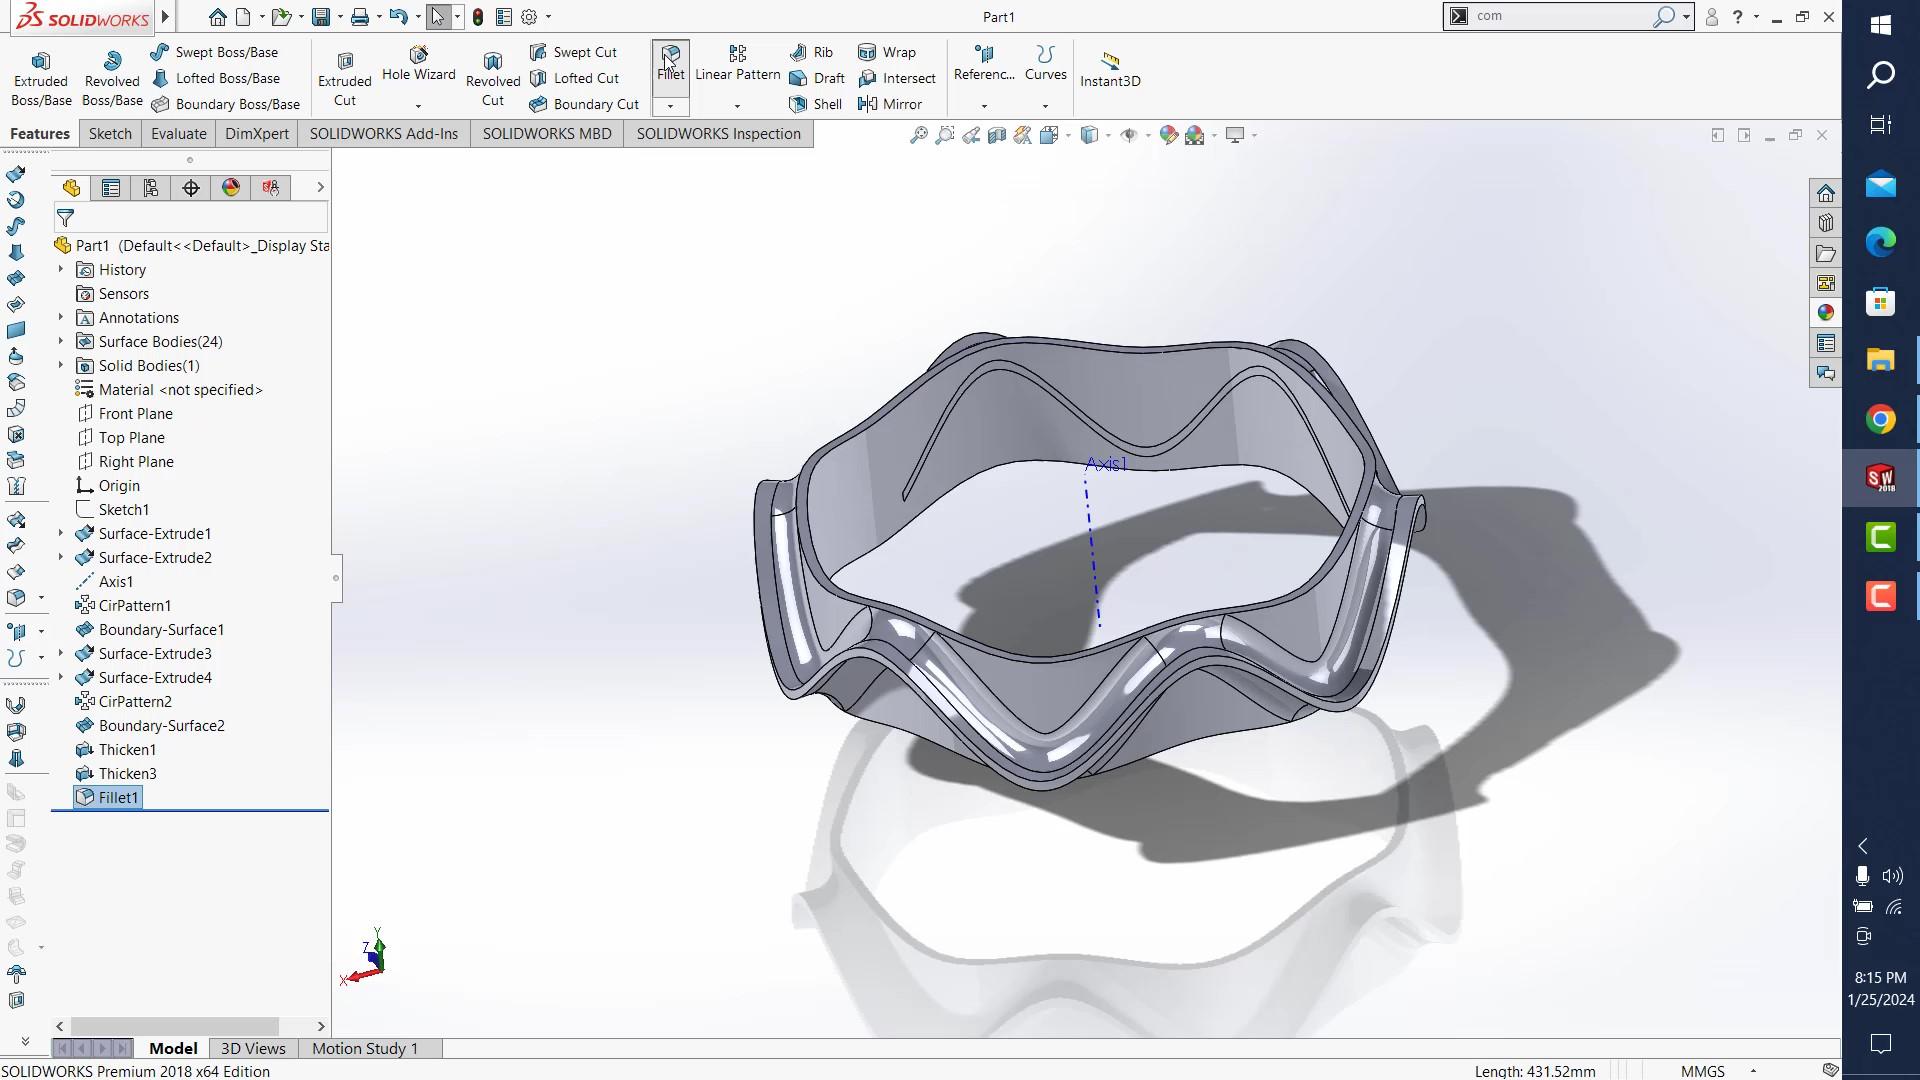Viewport: 1920px width, 1080px height.
Task: Click the Zoom to Fit icon
Action: tap(918, 135)
